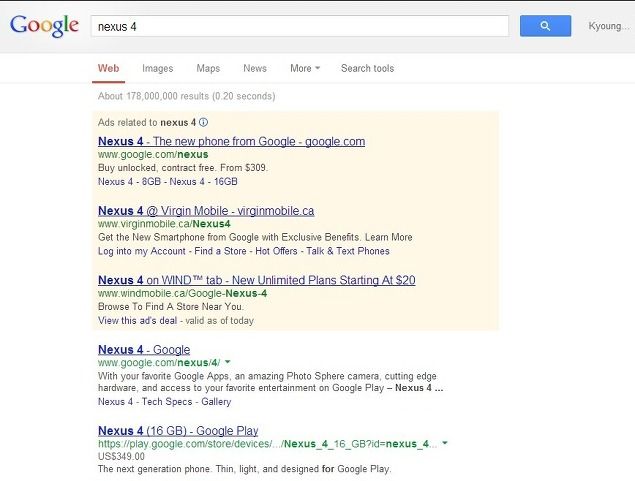Click the Nexus 4 - 8GB sitelink
The image size is (635, 481).
coord(129,181)
